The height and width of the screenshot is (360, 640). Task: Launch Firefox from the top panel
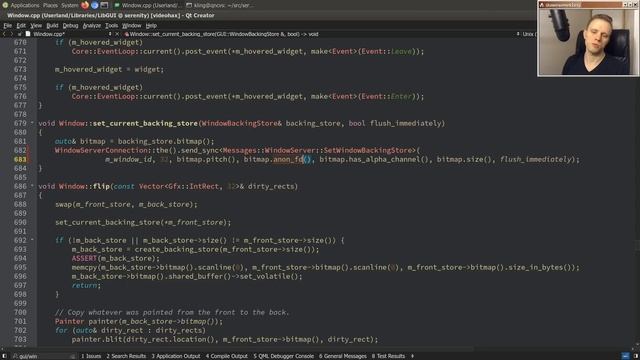(x=85, y=5)
